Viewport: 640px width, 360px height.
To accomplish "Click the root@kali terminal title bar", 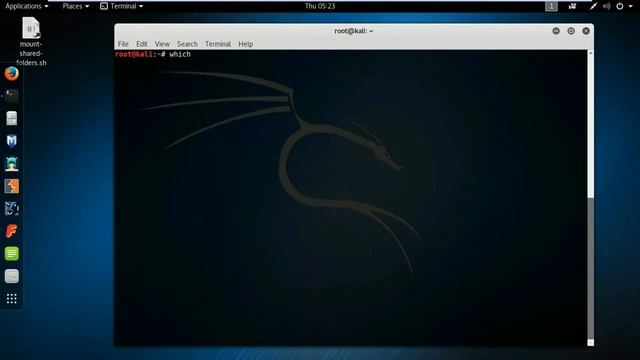I will (x=353, y=31).
